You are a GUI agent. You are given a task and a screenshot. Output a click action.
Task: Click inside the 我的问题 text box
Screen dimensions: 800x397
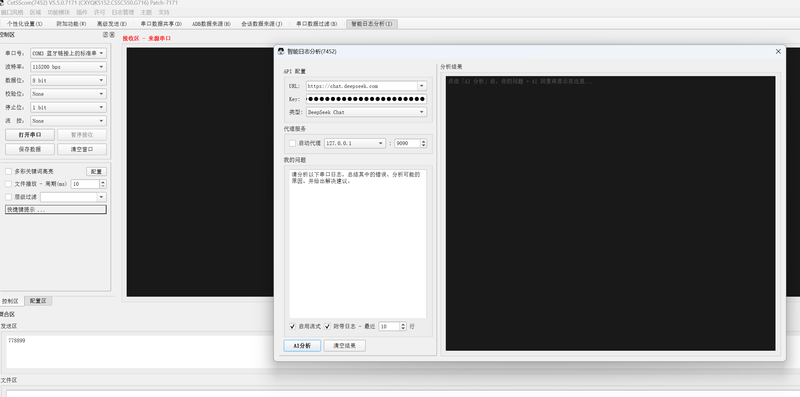point(358,244)
